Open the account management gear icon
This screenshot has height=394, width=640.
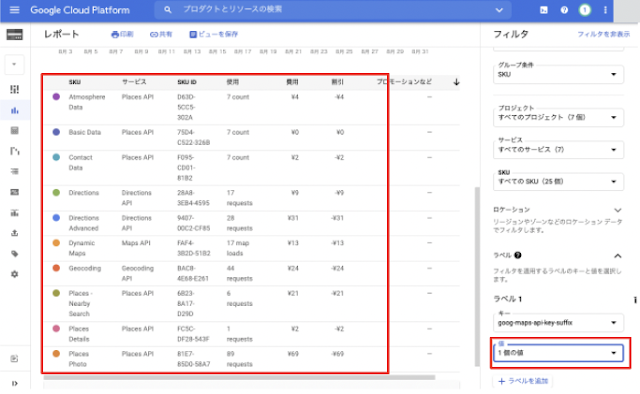15,274
